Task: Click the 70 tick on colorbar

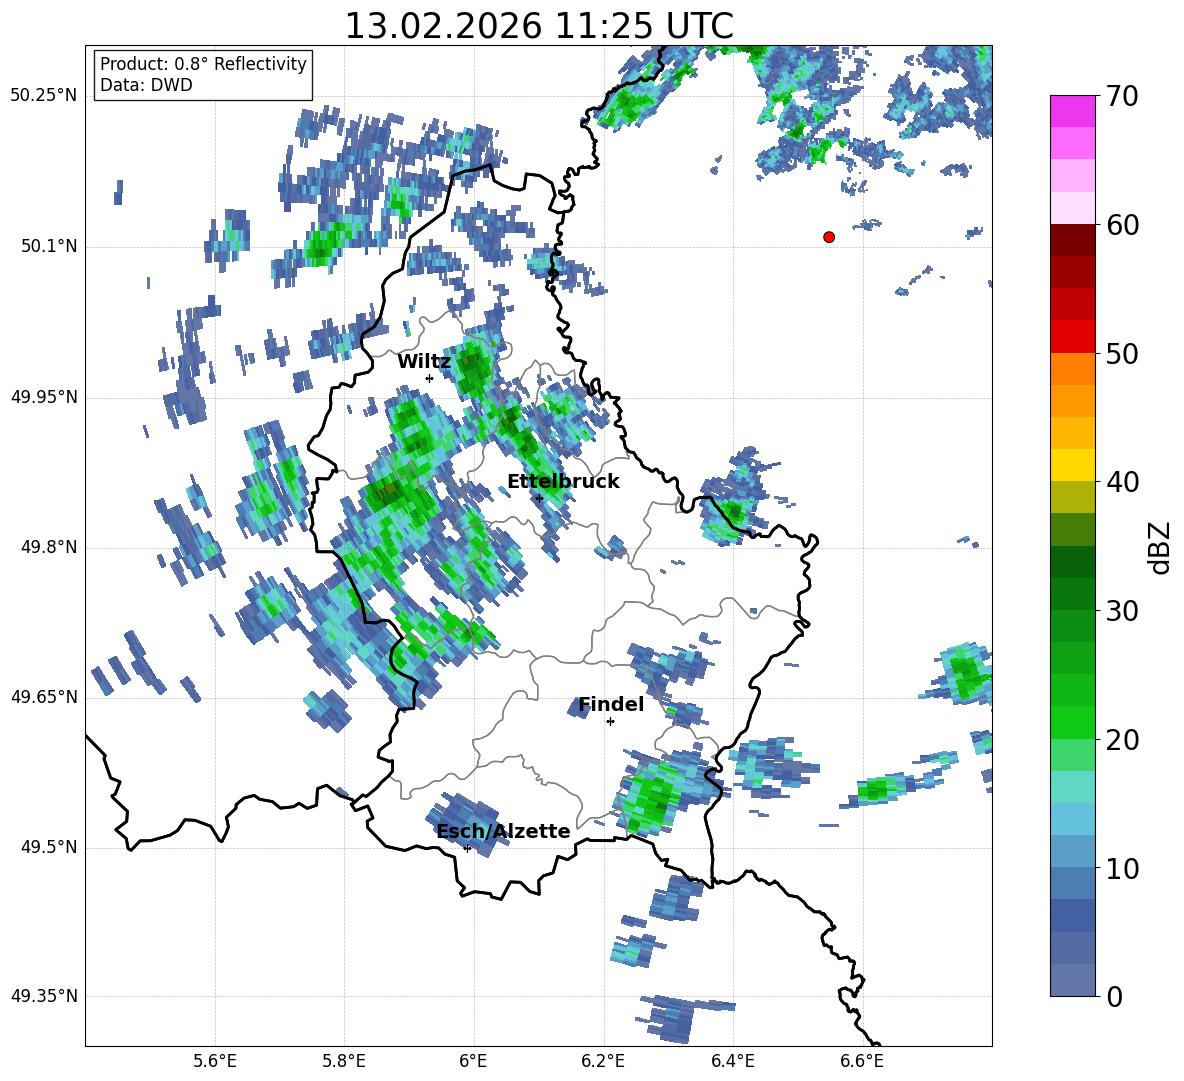Action: [x=1122, y=96]
